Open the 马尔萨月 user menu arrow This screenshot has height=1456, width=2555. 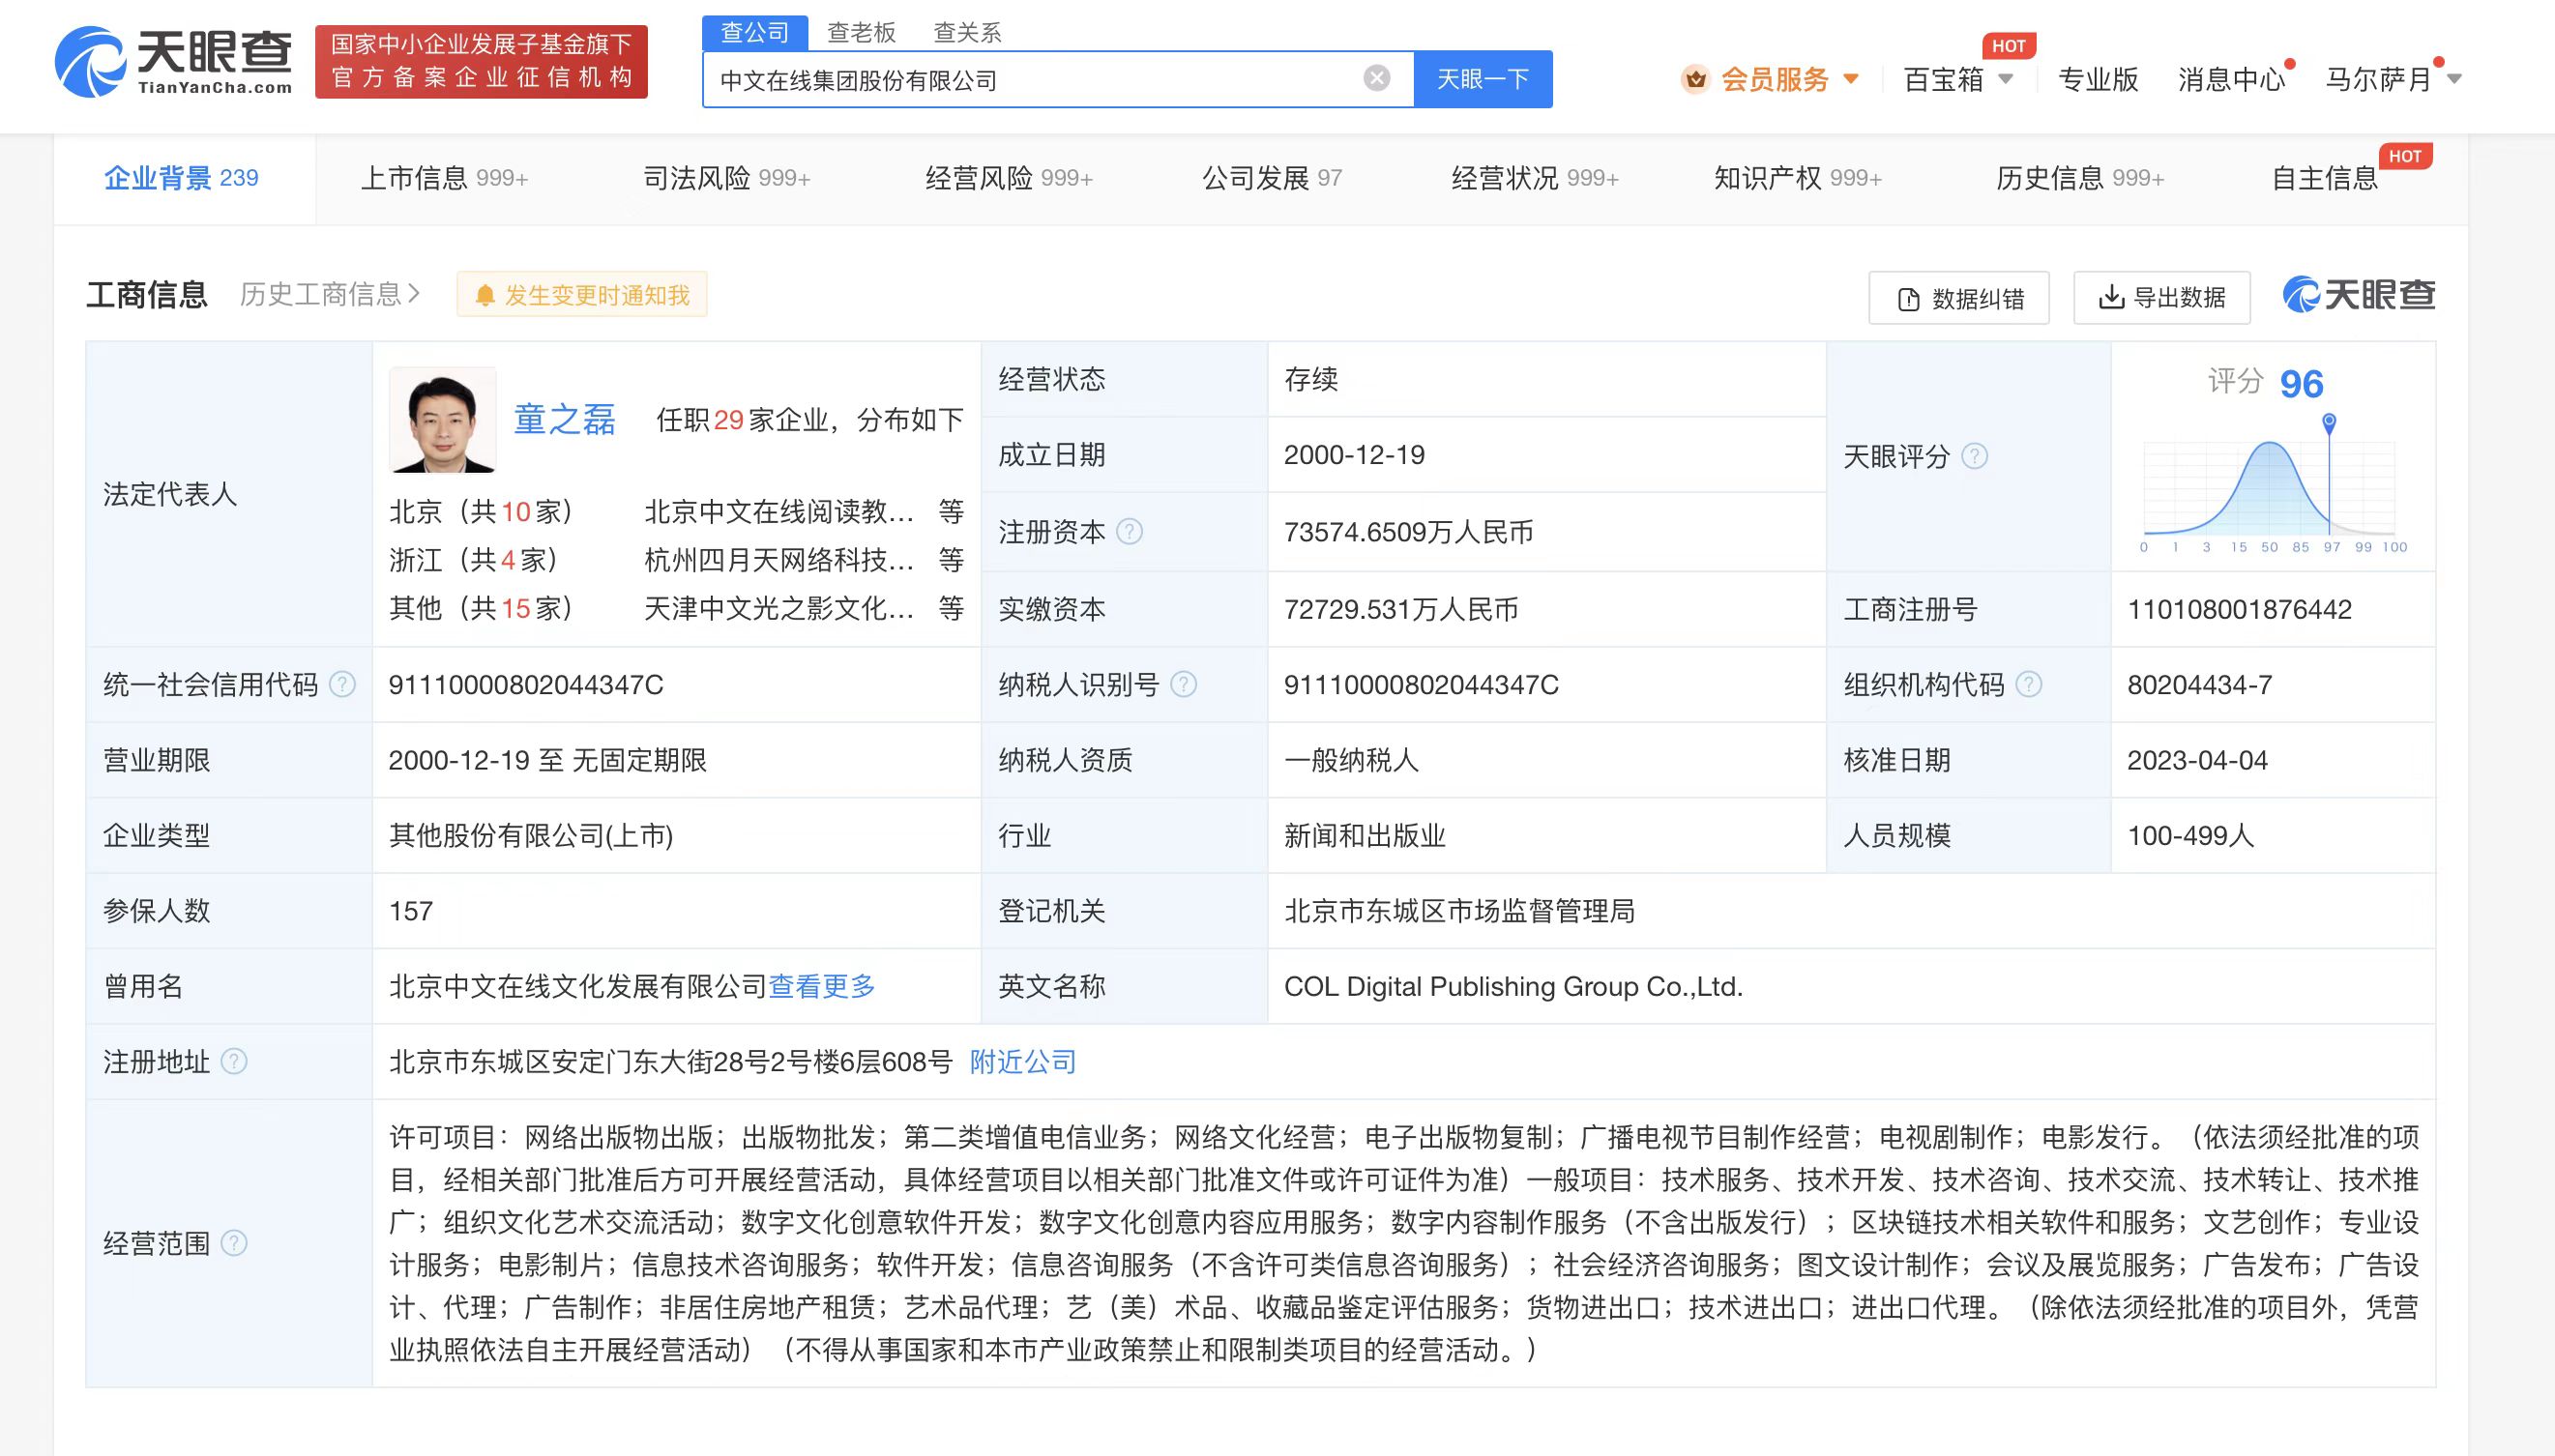(2454, 79)
